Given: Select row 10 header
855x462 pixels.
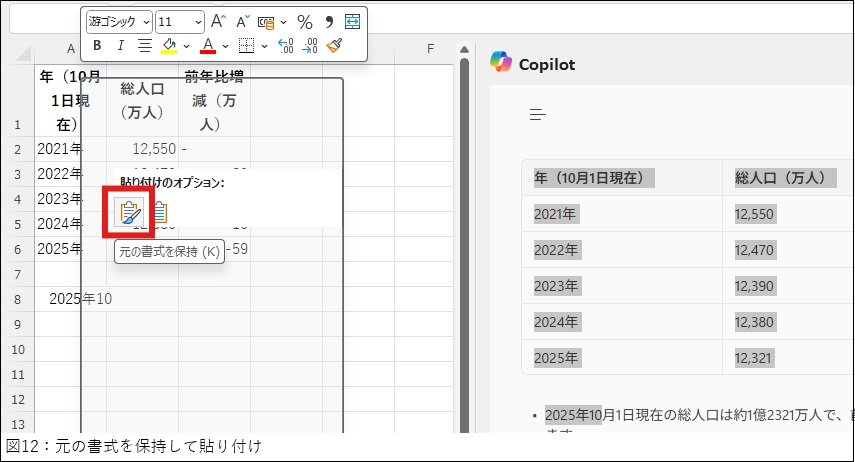Looking at the screenshot, I should [x=16, y=349].
